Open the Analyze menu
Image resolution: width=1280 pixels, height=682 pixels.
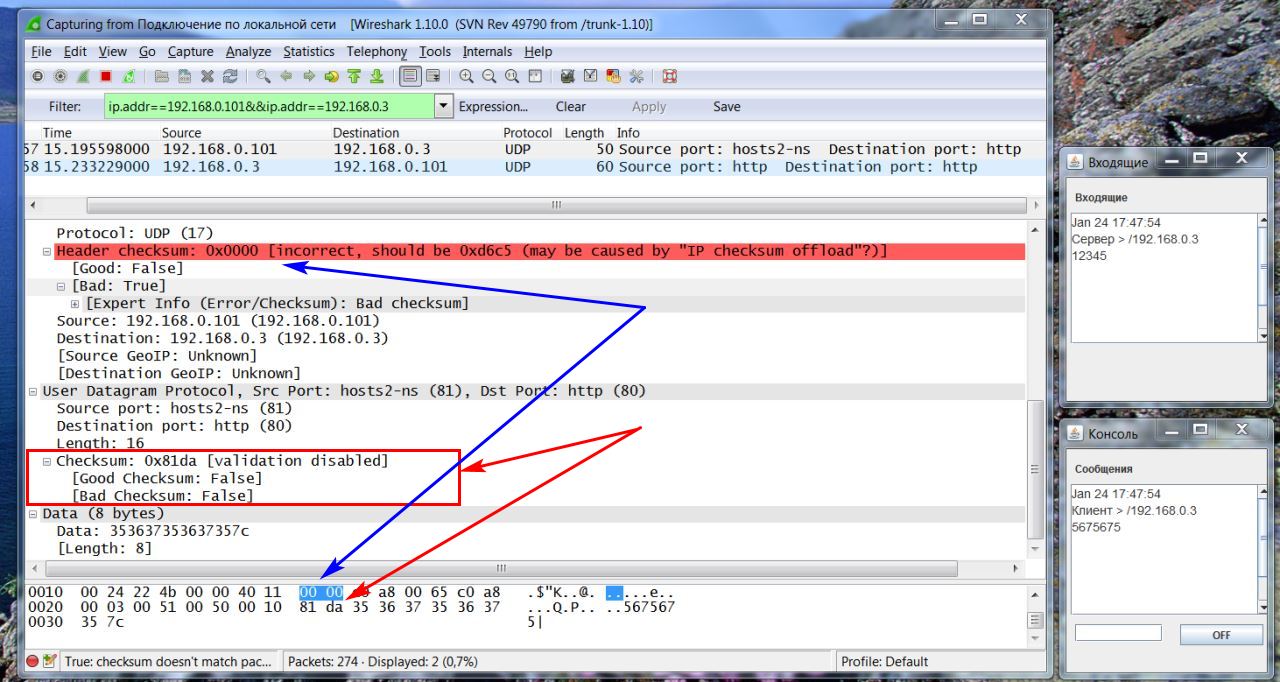(248, 51)
